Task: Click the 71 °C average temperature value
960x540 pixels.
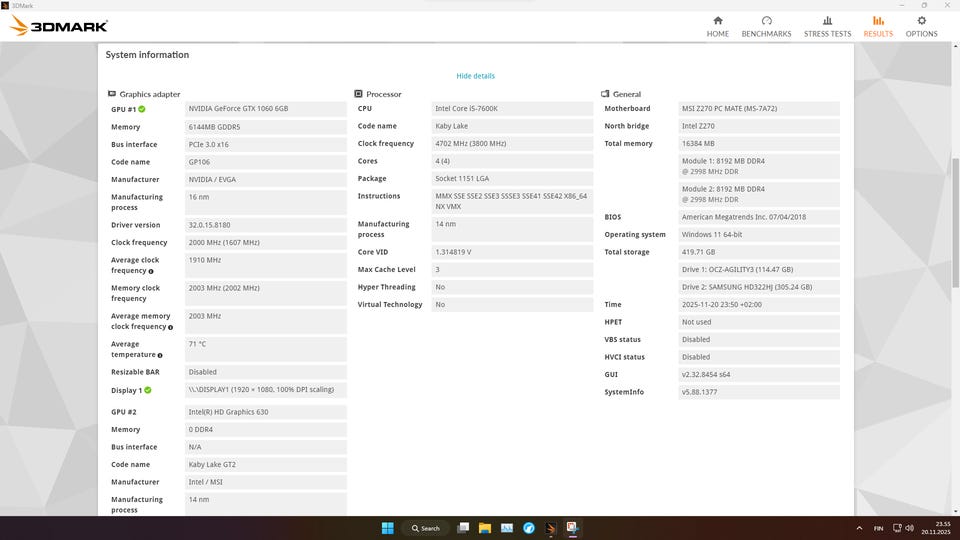Action: click(x=265, y=350)
